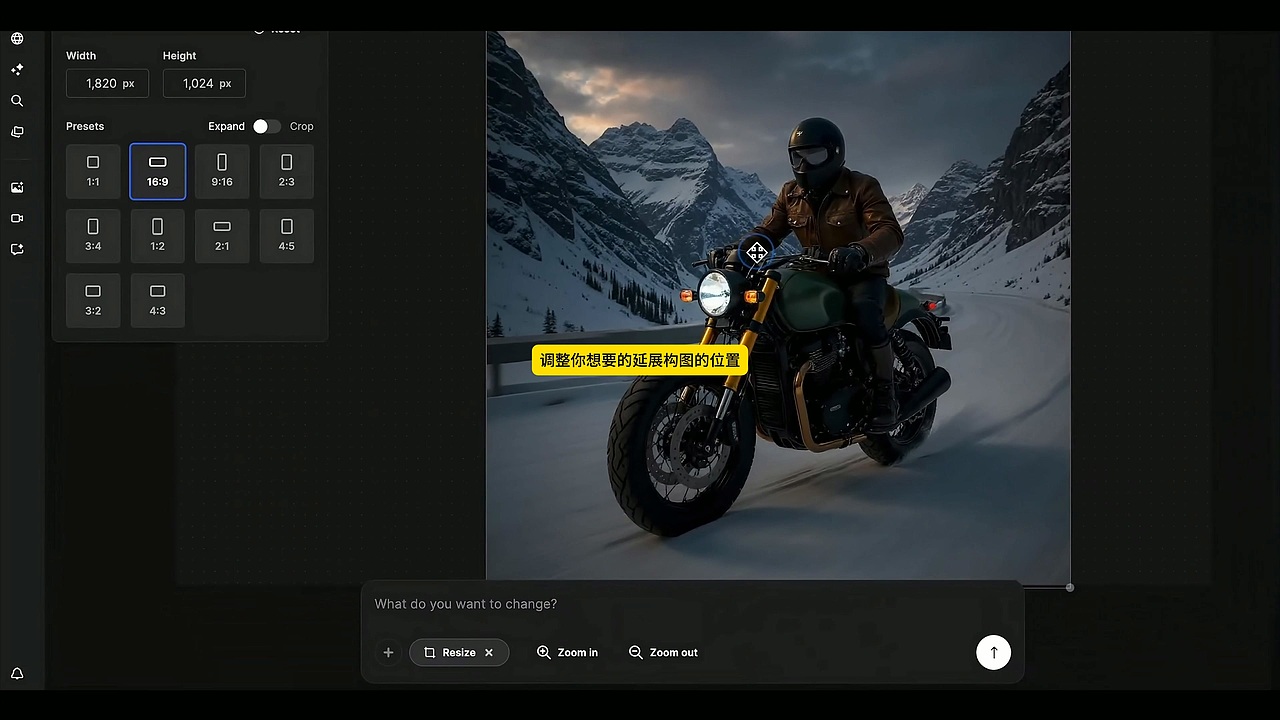Open the video camera icon in sidebar
Image resolution: width=1280 pixels, height=720 pixels.
click(x=17, y=218)
